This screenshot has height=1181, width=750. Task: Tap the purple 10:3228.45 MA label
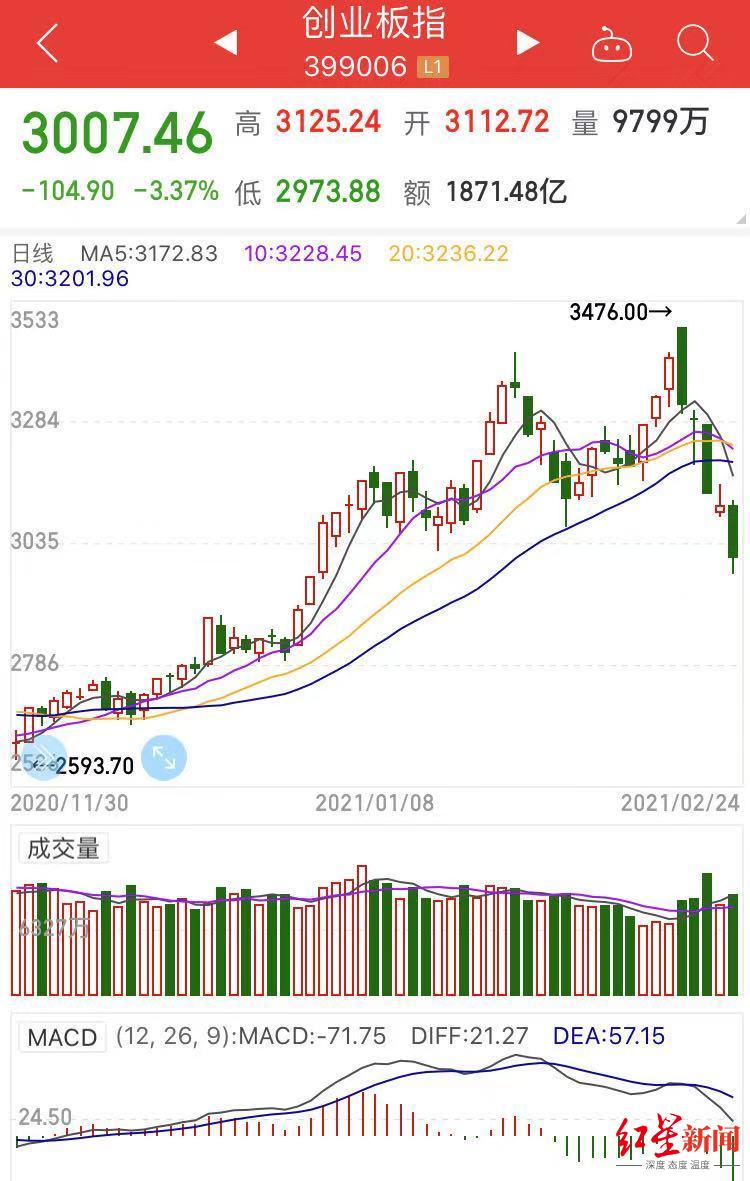tap(303, 253)
